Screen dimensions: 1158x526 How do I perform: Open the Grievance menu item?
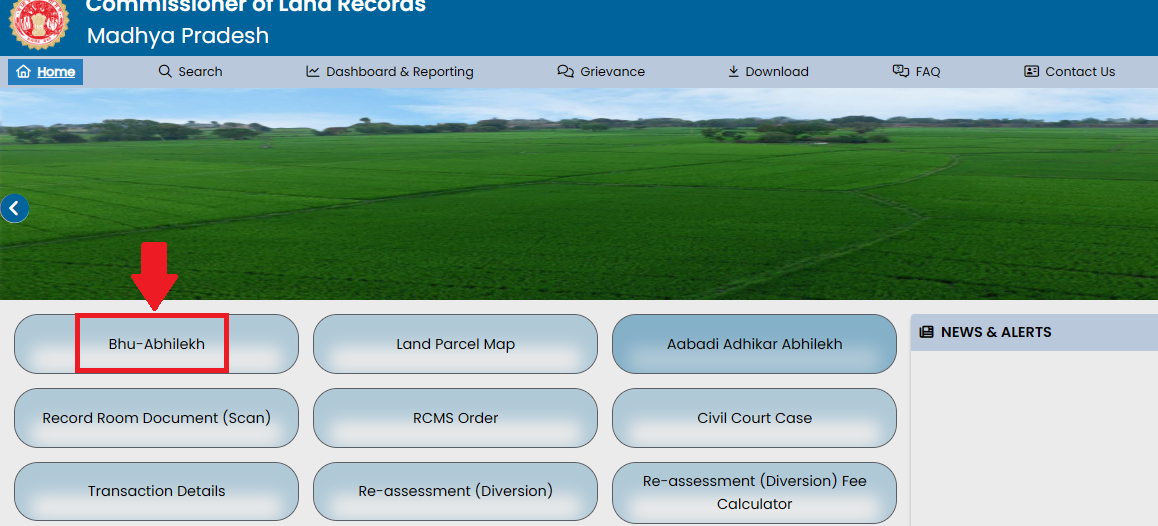pyautogui.click(x=611, y=72)
